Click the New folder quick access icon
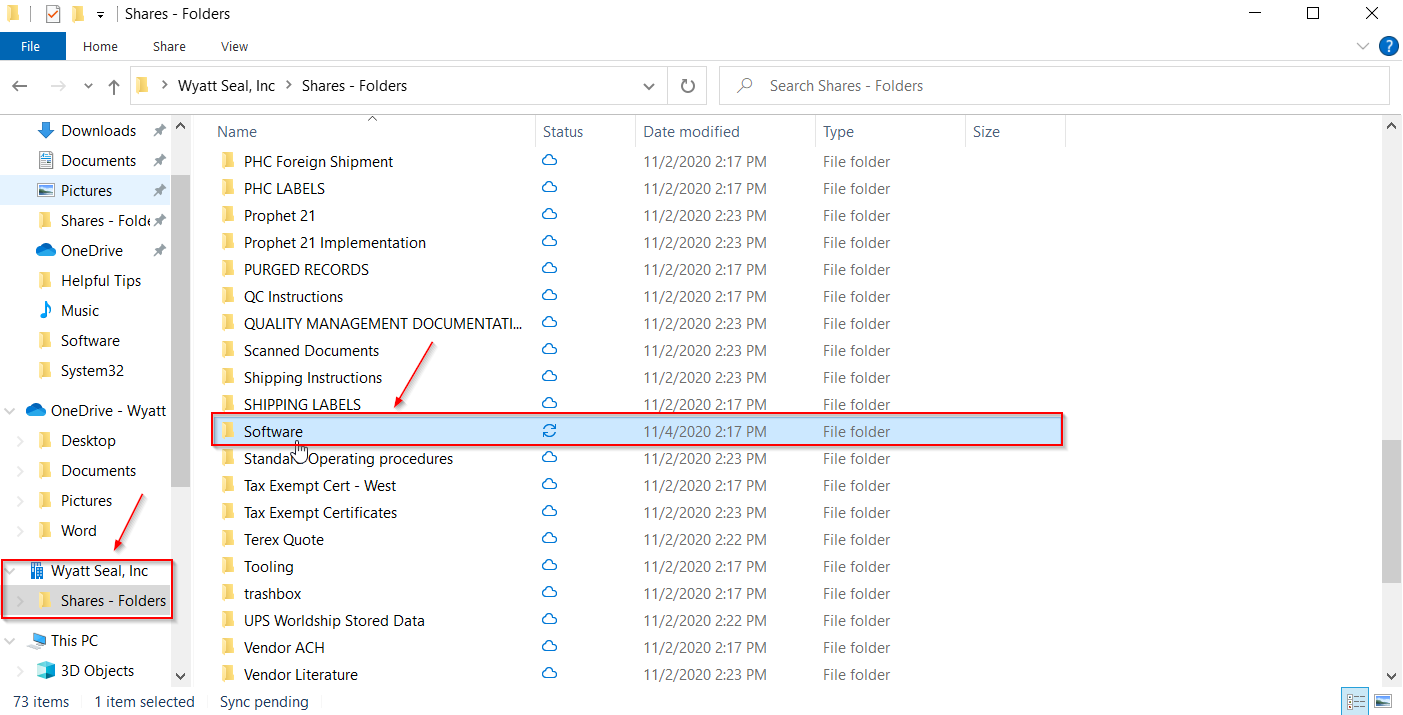This screenshot has height=715, width=1403. click(77, 14)
